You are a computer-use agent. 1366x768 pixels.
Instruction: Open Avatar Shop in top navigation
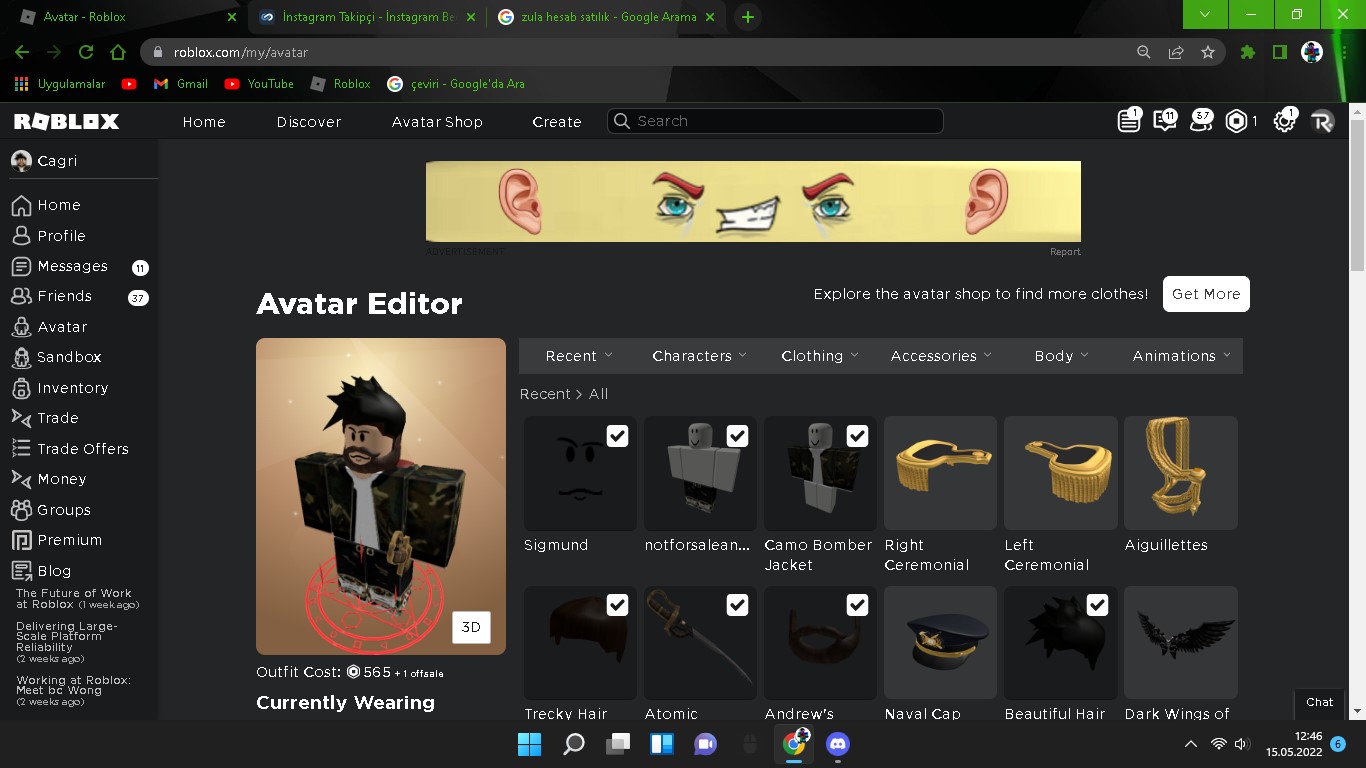(x=437, y=122)
